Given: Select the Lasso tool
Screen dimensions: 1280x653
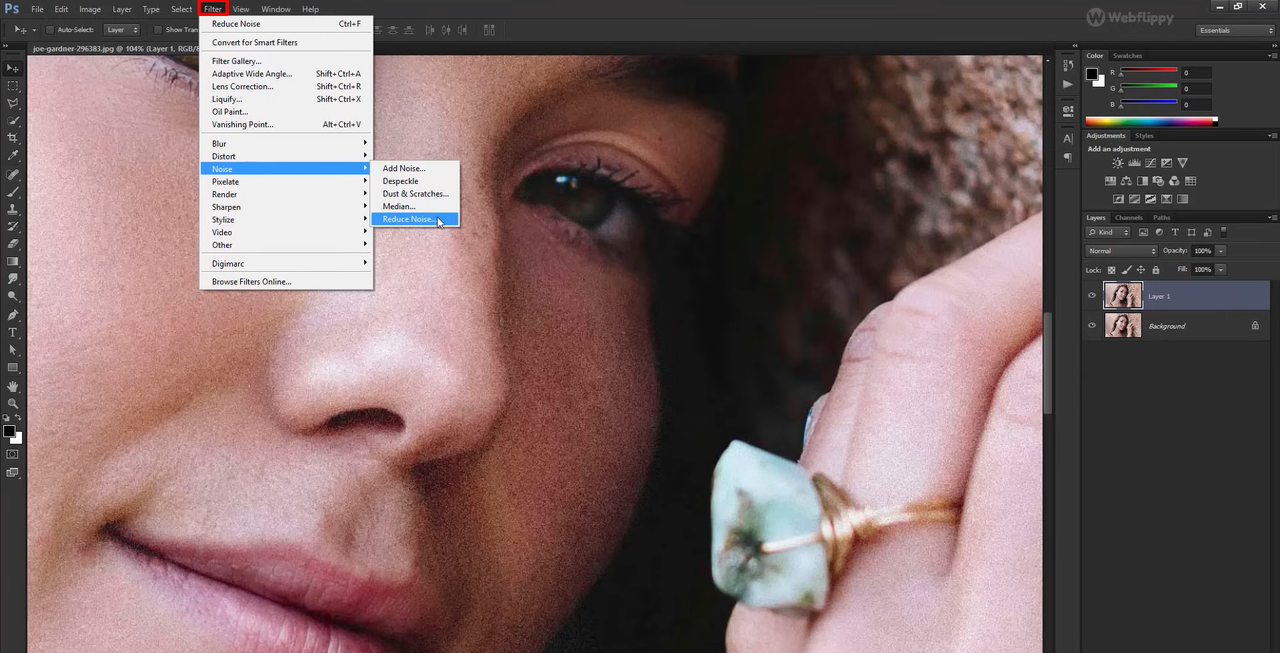Looking at the screenshot, I should (x=12, y=103).
